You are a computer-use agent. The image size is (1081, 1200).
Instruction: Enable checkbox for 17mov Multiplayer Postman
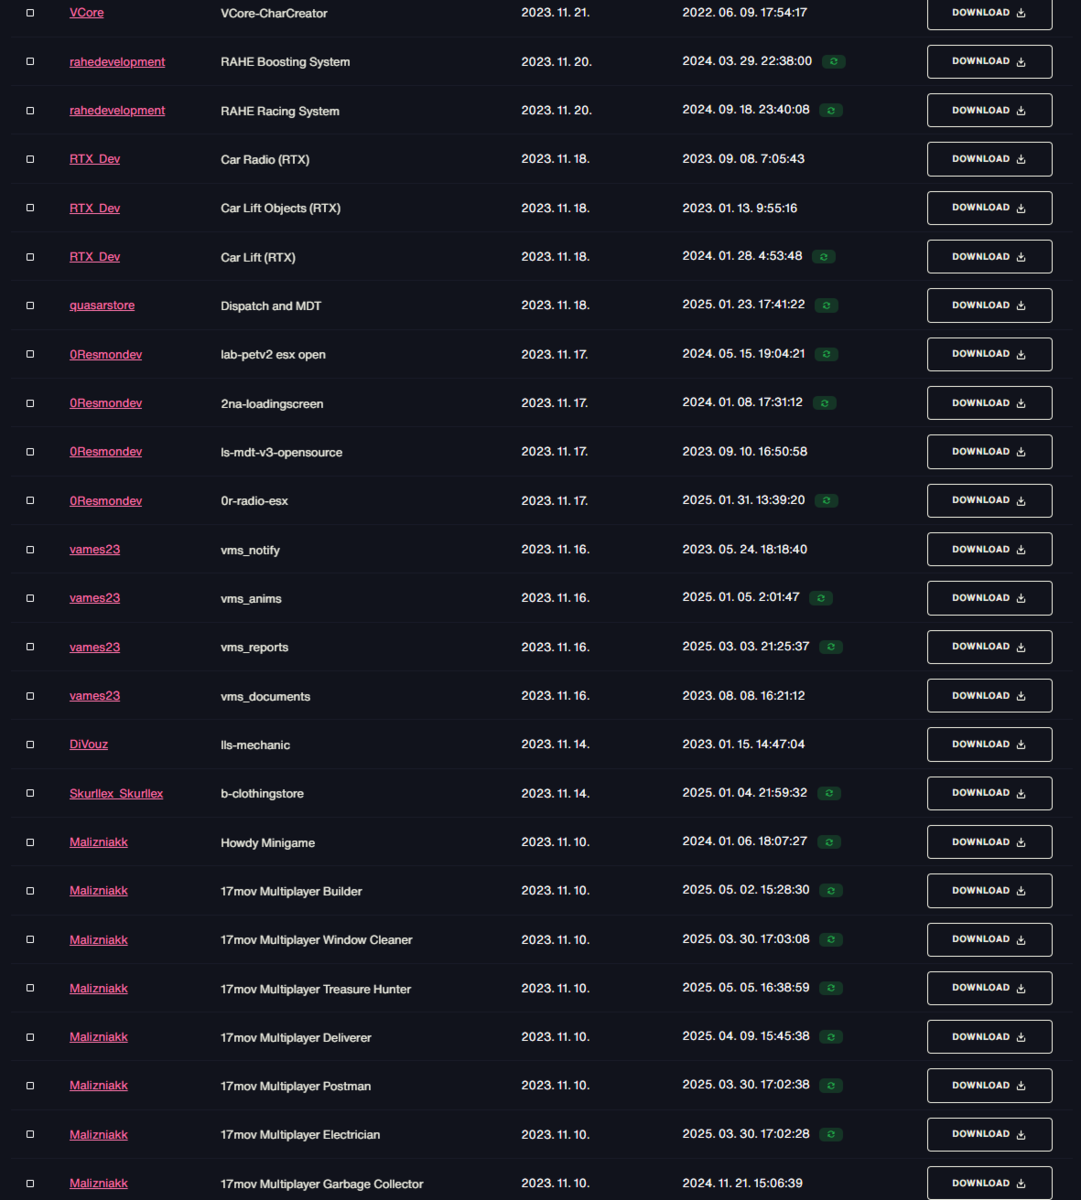click(x=30, y=1085)
